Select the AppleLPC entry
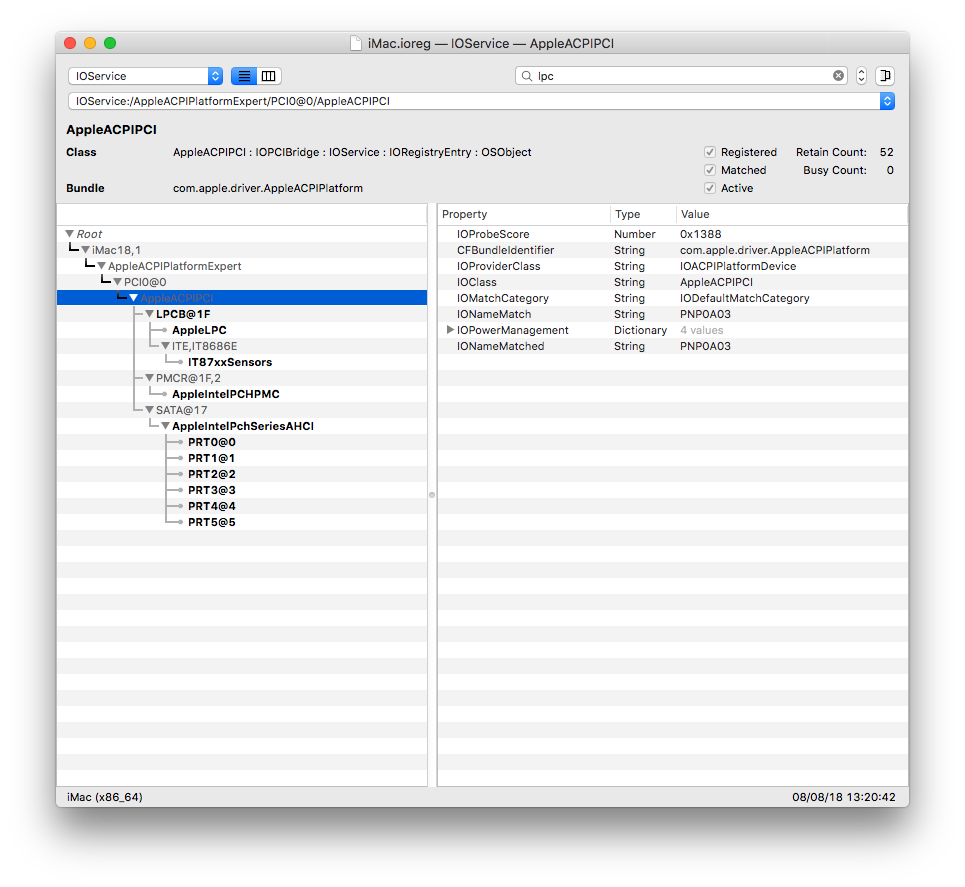This screenshot has width=965, height=887. (x=199, y=330)
